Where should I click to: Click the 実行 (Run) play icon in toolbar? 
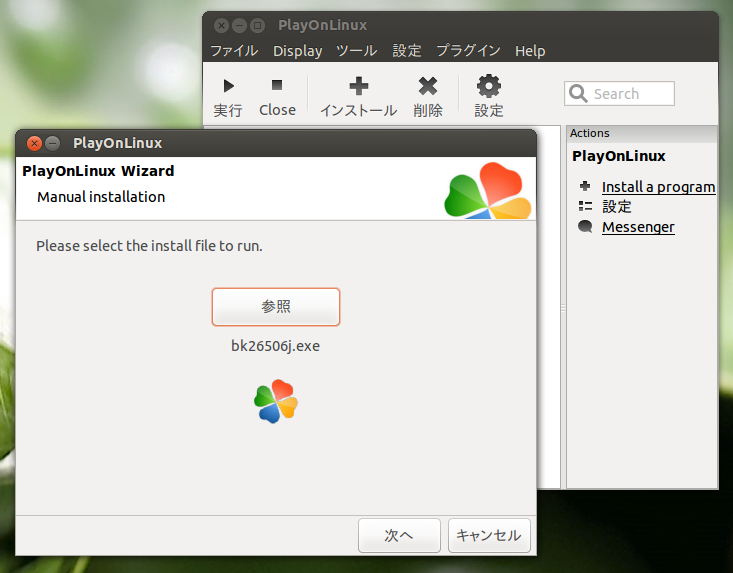(x=229, y=86)
